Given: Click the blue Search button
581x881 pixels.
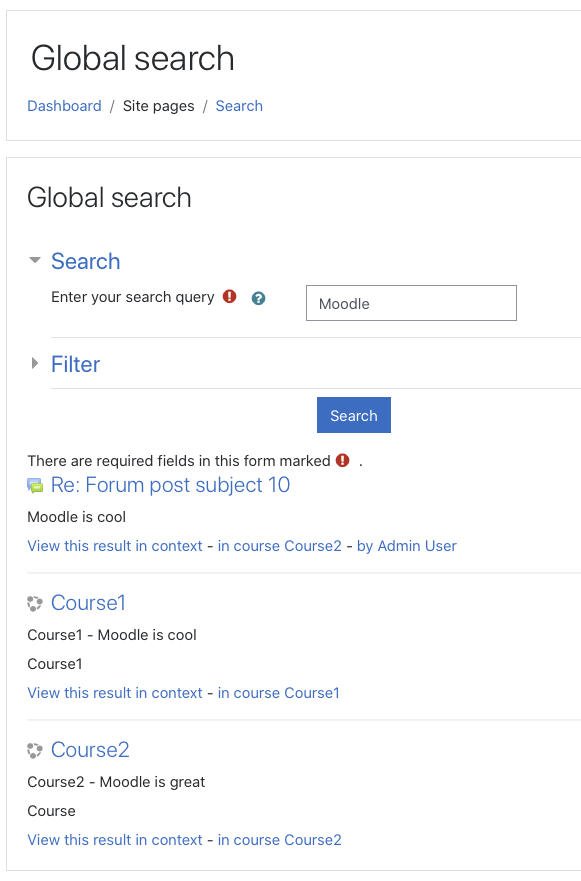Looking at the screenshot, I should coord(353,415).
